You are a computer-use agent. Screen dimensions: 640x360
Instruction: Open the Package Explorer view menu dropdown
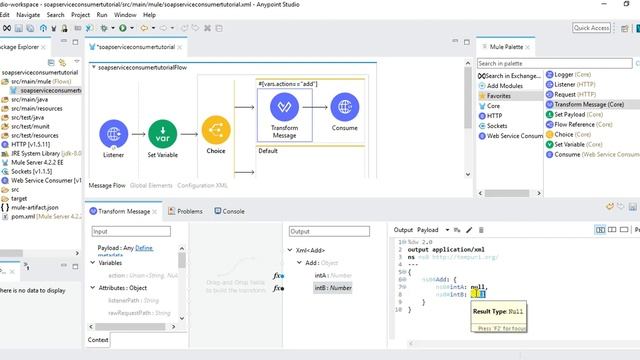click(77, 62)
